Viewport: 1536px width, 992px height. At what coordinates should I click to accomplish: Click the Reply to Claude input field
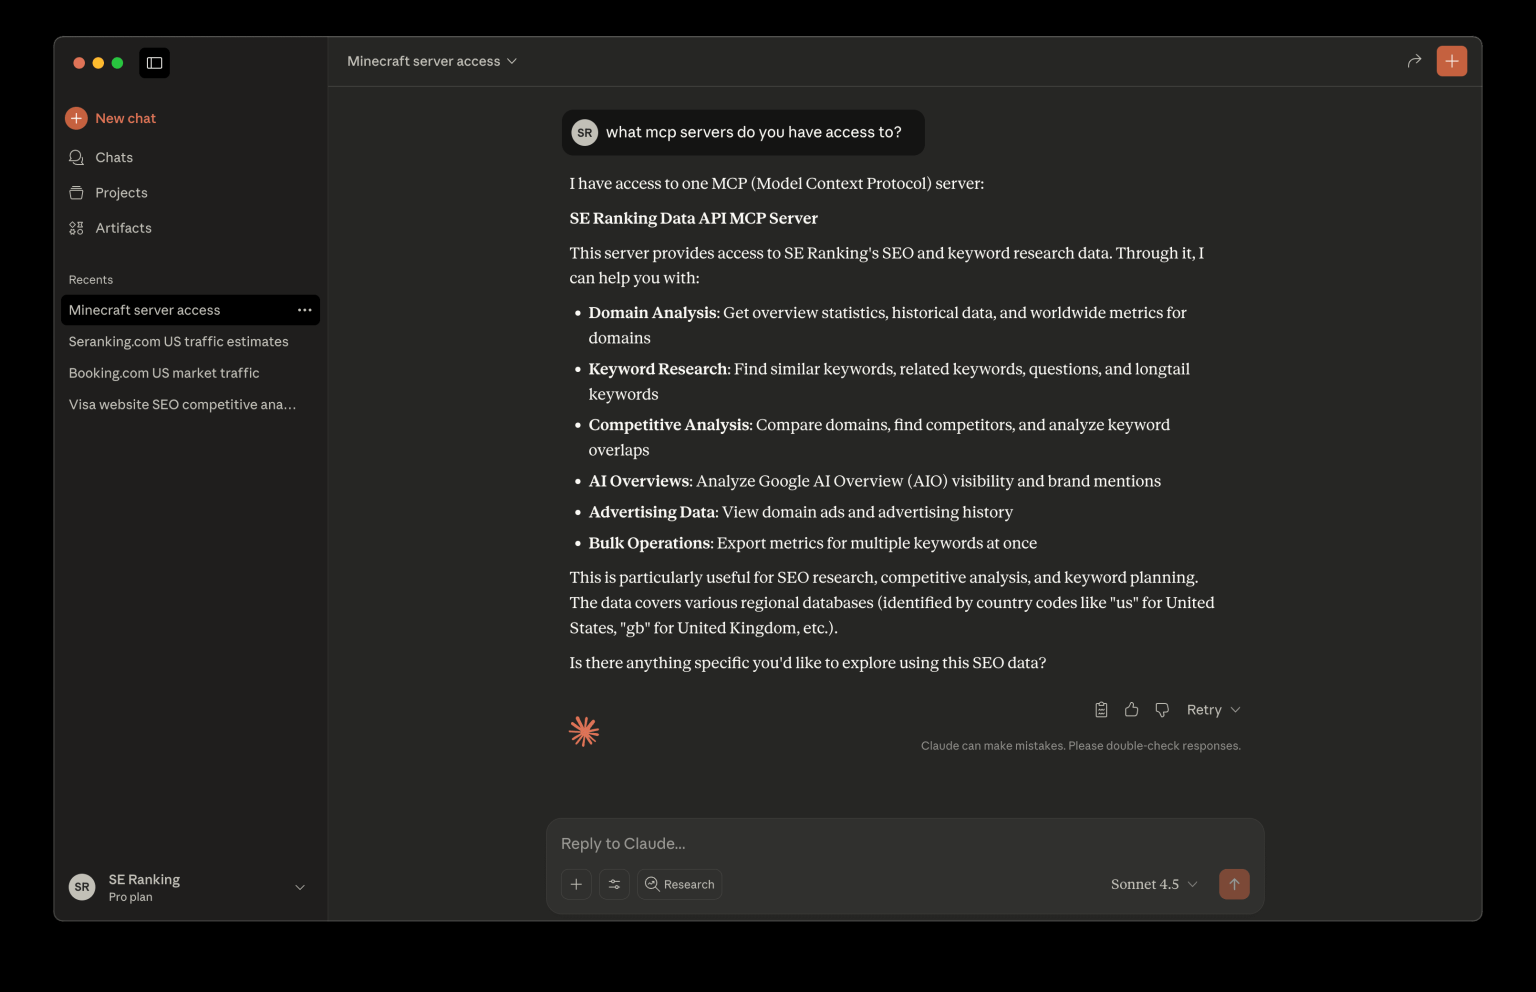(x=900, y=843)
